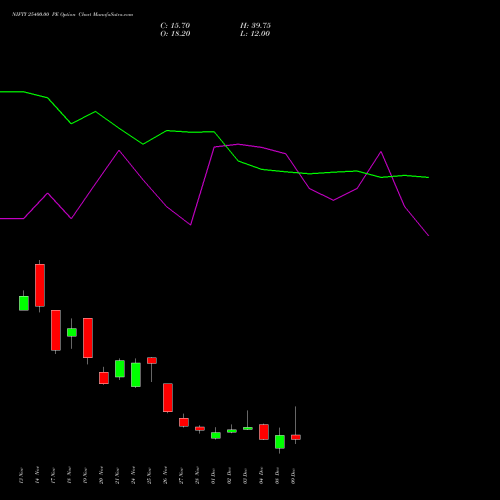Select the red candlestick above 26 Nov
This screenshot has width=500, height=500.
tap(168, 398)
